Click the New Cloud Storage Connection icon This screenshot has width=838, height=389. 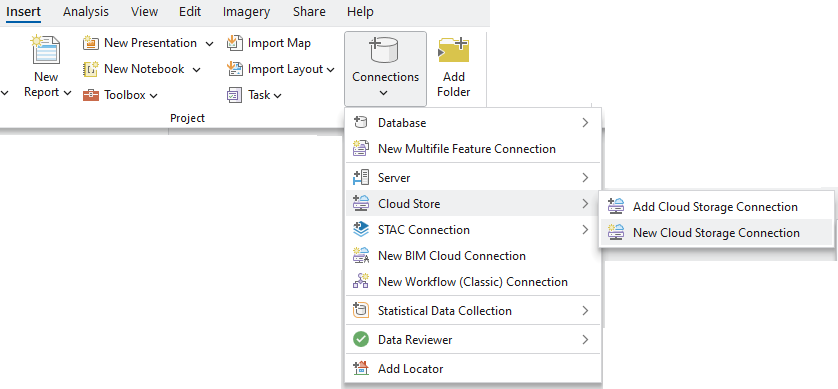[616, 232]
